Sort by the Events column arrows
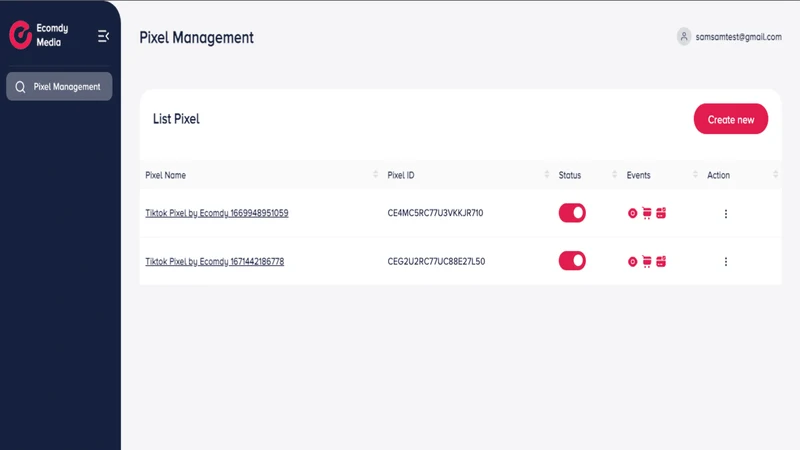 pyautogui.click(x=695, y=174)
